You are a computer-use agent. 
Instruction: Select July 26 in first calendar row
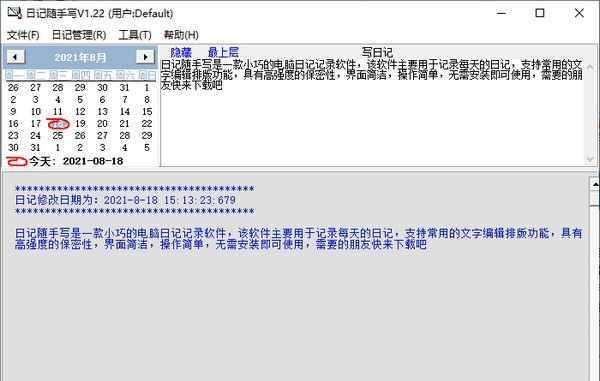coord(13,88)
